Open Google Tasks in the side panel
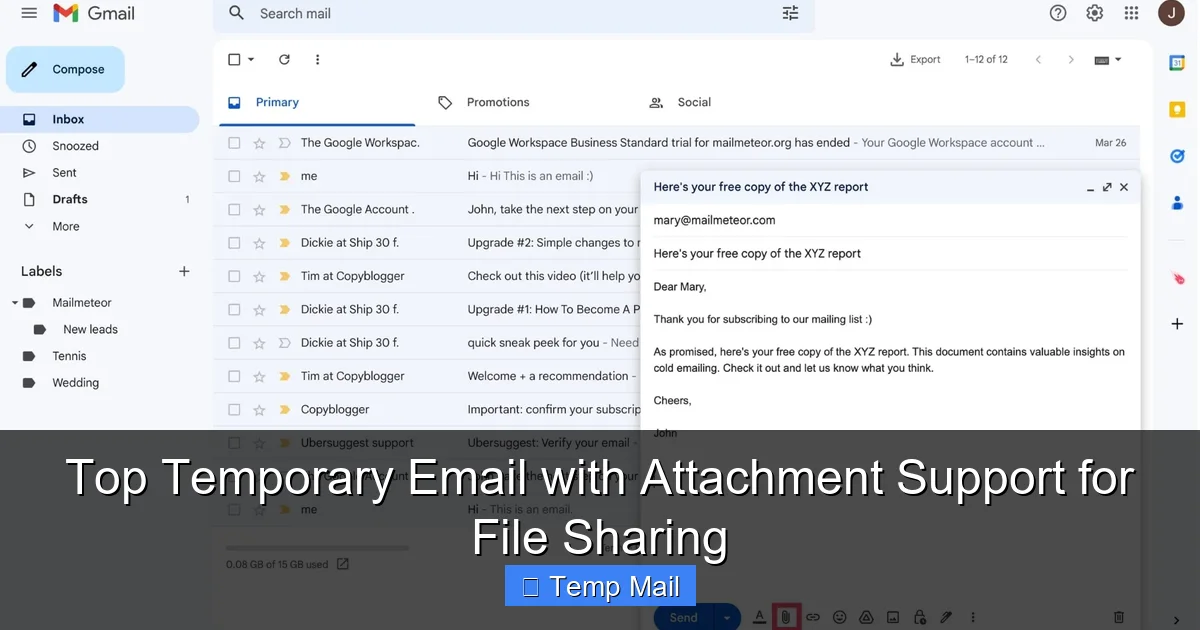The image size is (1200, 630). [x=1176, y=155]
